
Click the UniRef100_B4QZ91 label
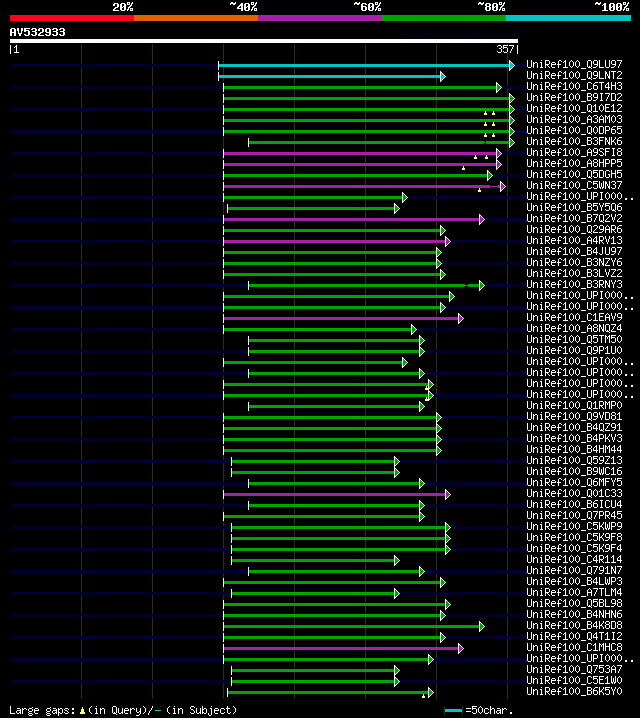(x=574, y=427)
